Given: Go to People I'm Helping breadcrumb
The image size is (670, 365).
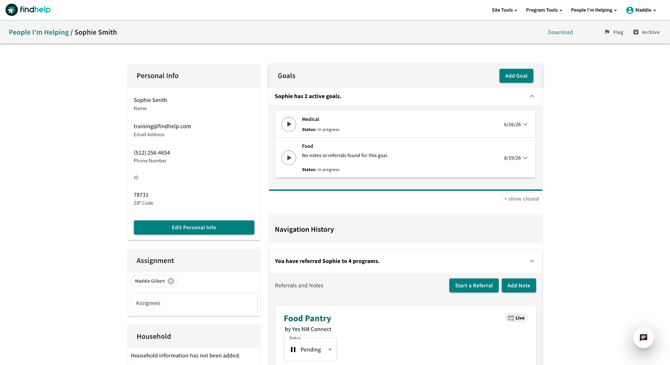Looking at the screenshot, I should click(x=38, y=32).
